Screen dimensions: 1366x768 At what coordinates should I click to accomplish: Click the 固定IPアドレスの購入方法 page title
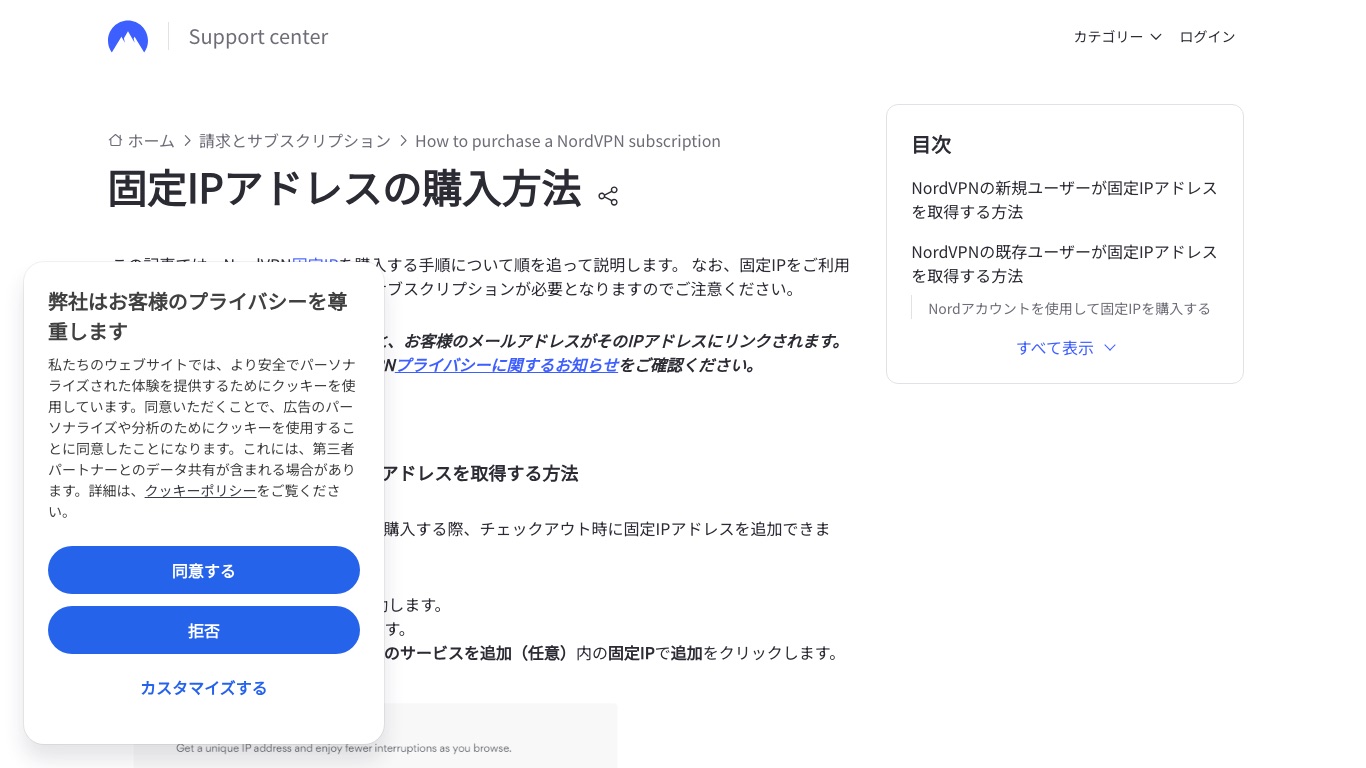tap(345, 189)
